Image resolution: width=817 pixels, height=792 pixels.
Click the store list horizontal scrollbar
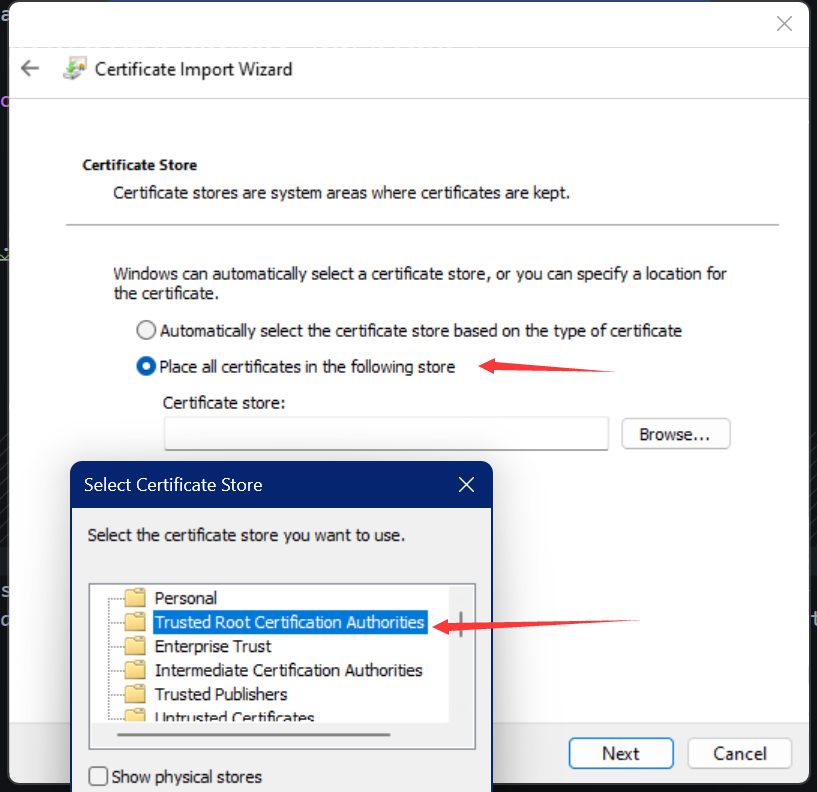254,735
